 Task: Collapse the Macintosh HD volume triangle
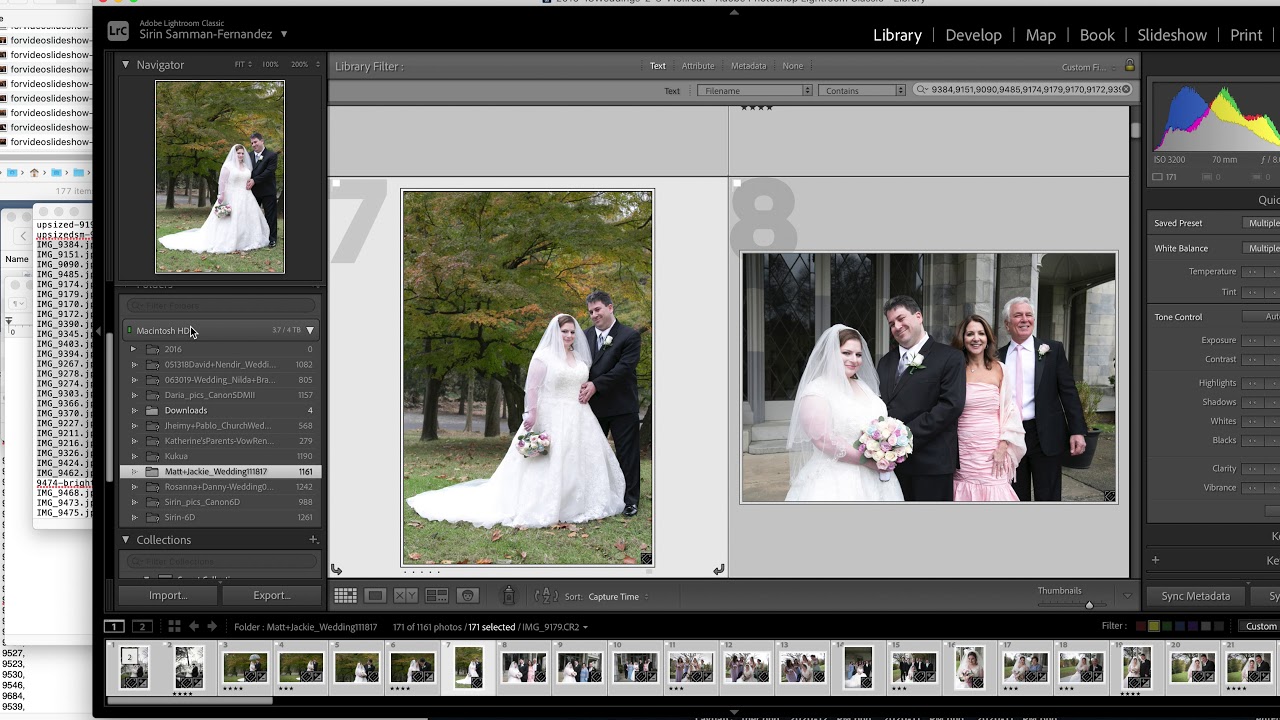point(310,330)
